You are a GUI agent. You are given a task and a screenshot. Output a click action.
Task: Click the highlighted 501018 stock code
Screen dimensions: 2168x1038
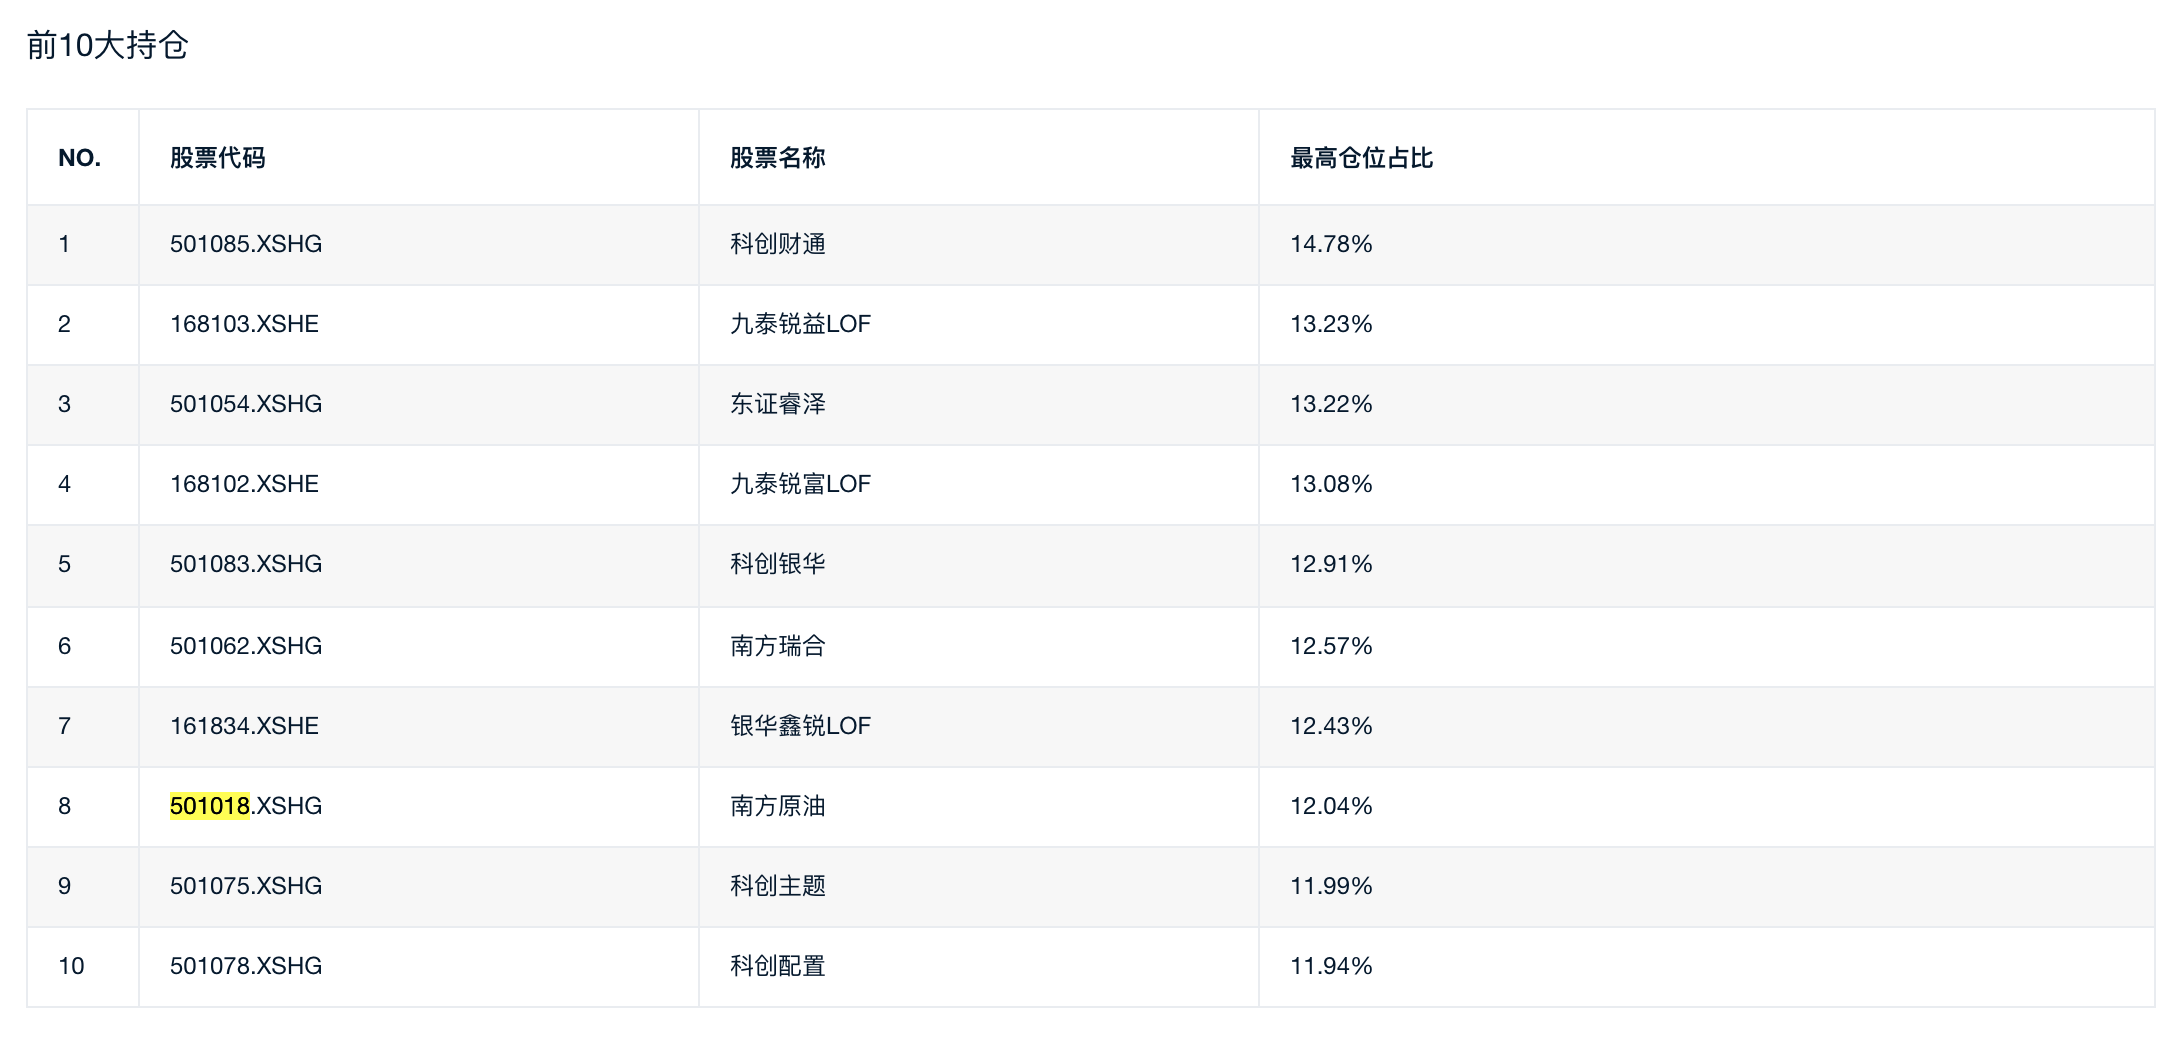pyautogui.click(x=209, y=806)
